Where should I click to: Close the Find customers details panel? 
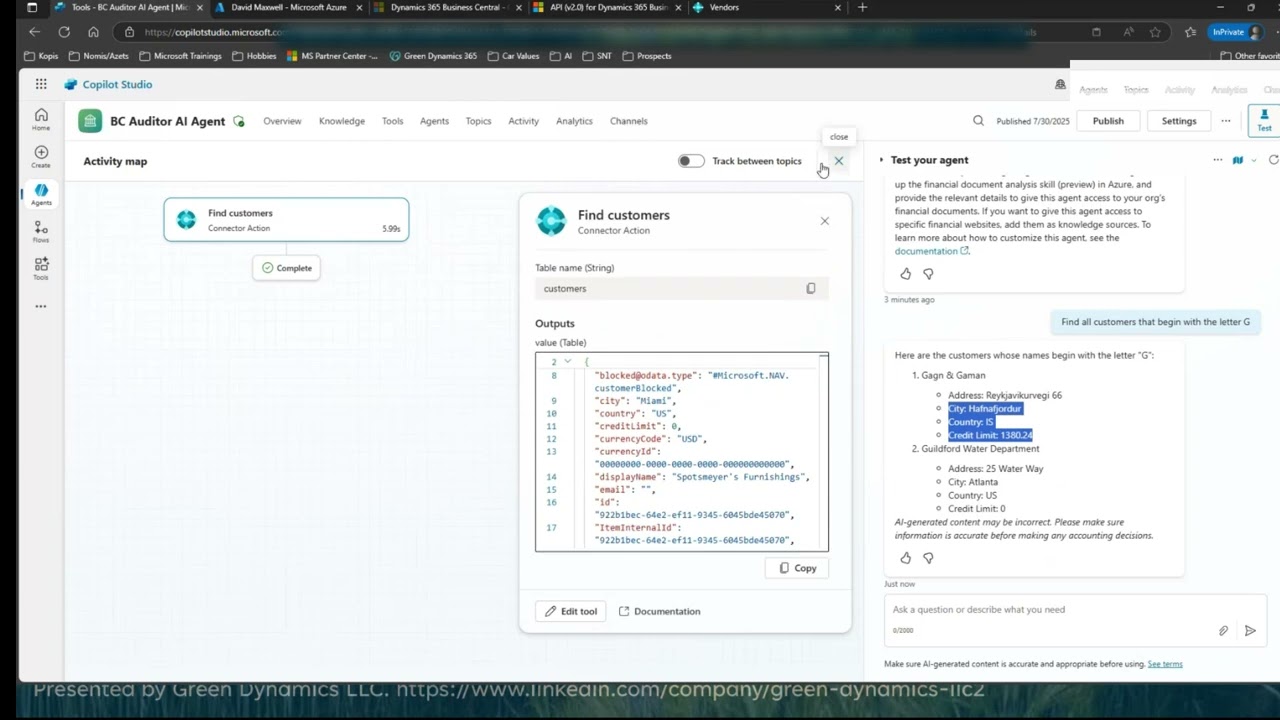[825, 221]
